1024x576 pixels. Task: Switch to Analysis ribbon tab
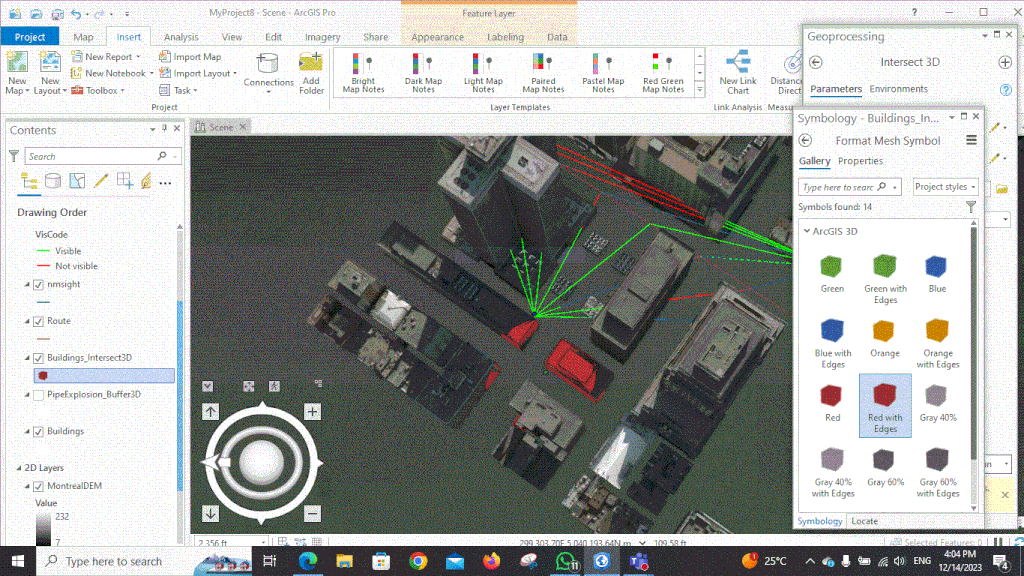(x=181, y=37)
